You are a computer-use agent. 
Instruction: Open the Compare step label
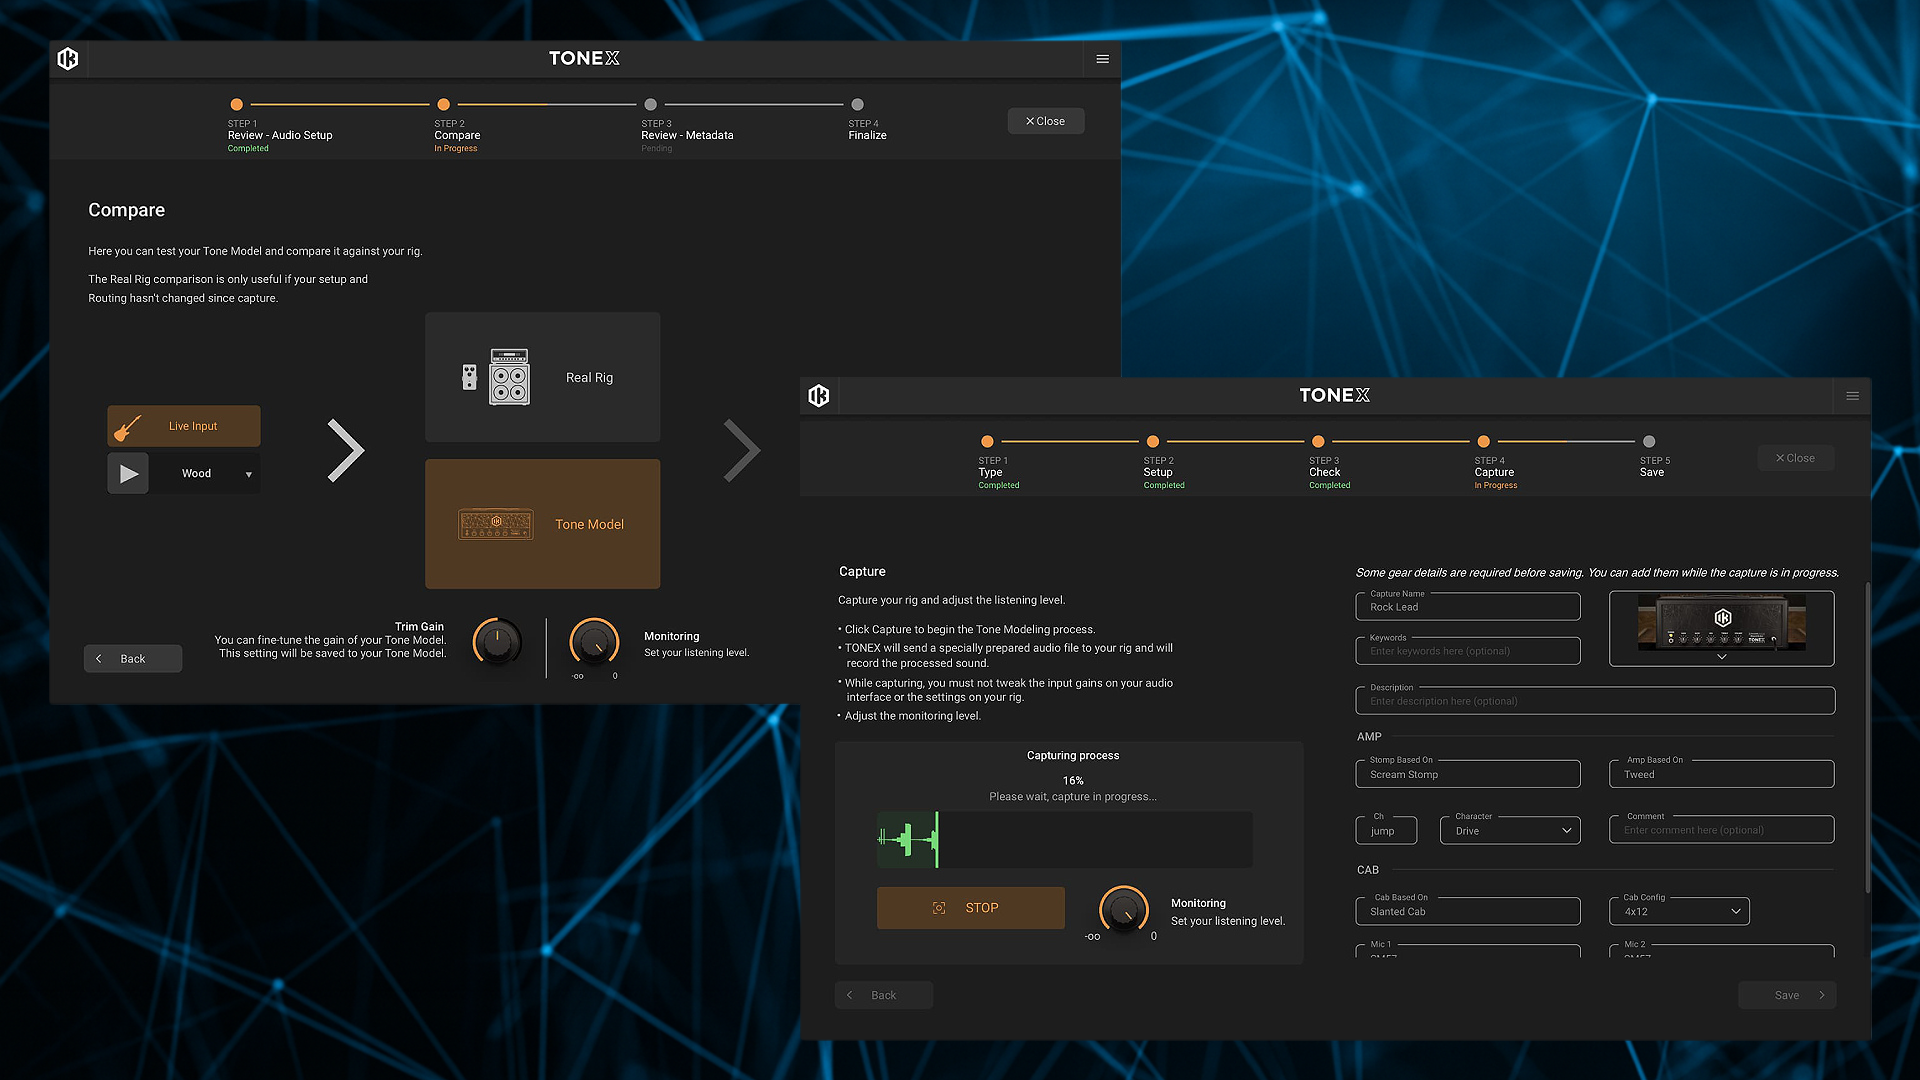click(x=457, y=135)
